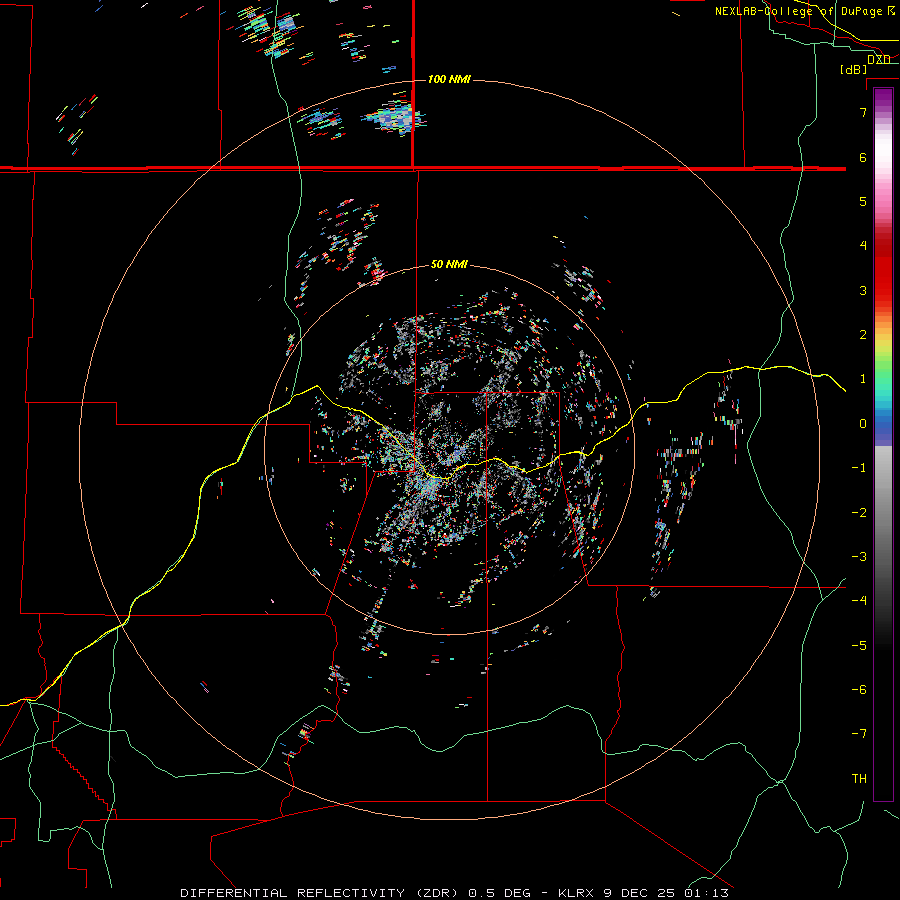Click the -4 value on the color scale
Image resolution: width=900 pixels, height=900 pixels.
tap(859, 601)
